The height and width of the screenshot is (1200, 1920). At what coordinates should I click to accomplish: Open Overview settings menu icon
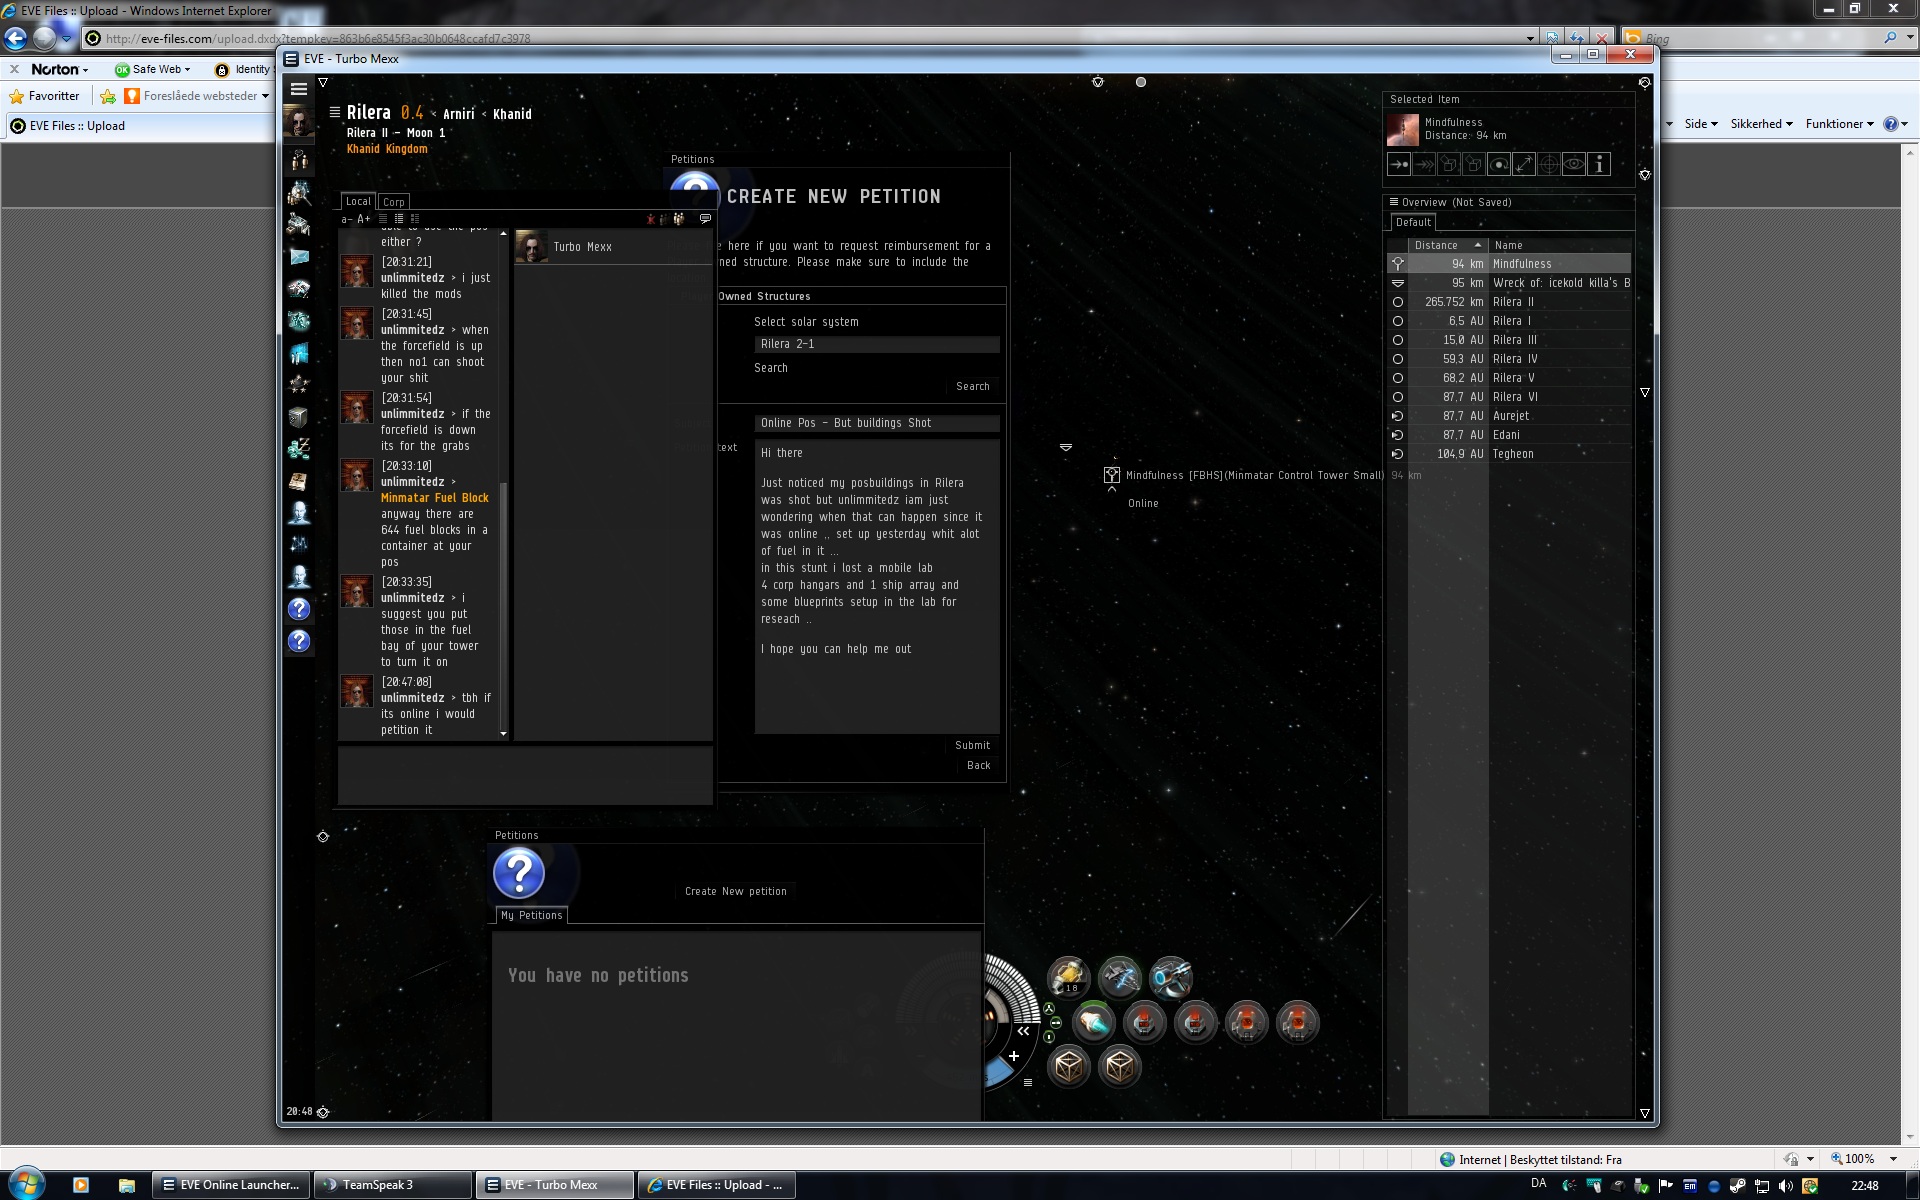coord(1394,202)
